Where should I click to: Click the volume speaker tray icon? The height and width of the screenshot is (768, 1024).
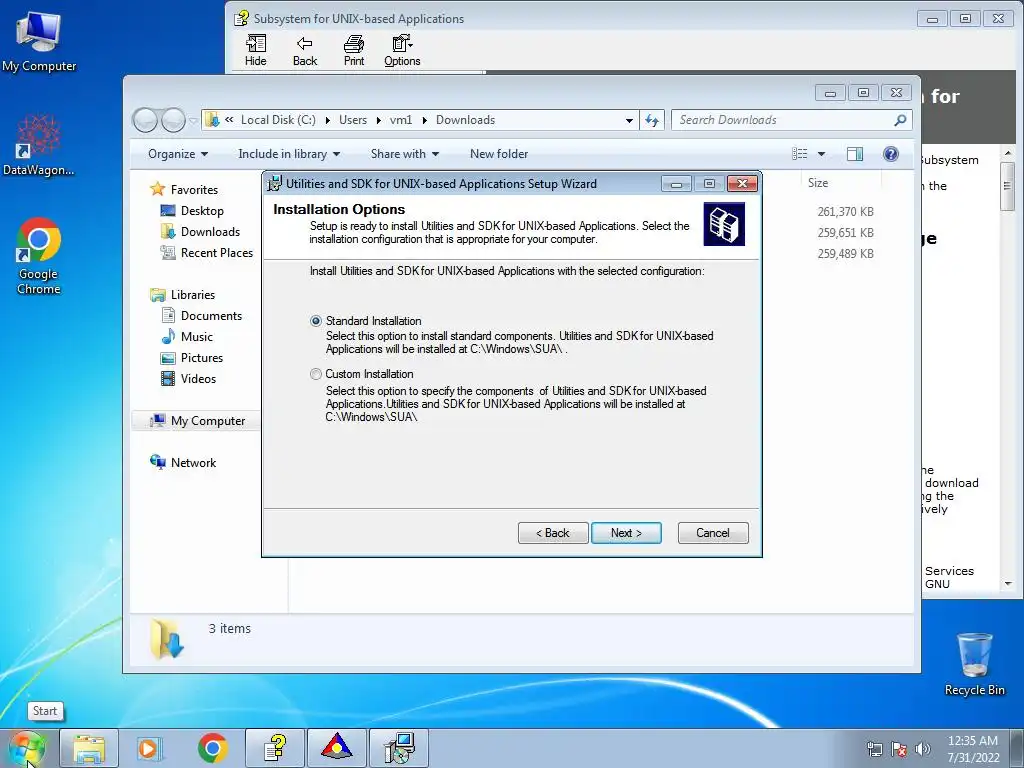coord(923,749)
